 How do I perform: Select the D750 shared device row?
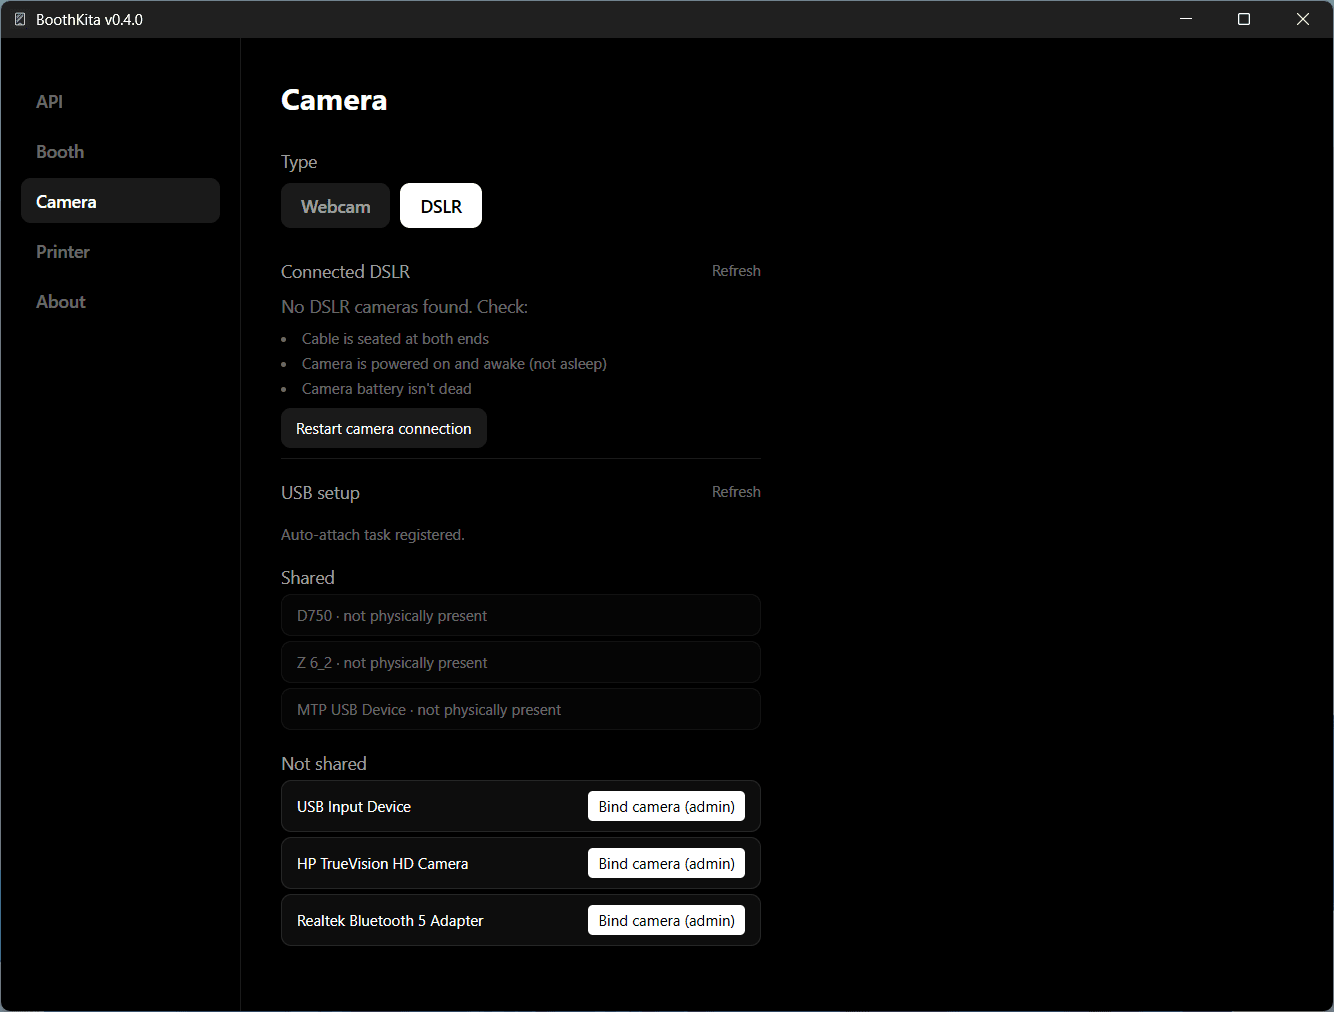point(521,615)
